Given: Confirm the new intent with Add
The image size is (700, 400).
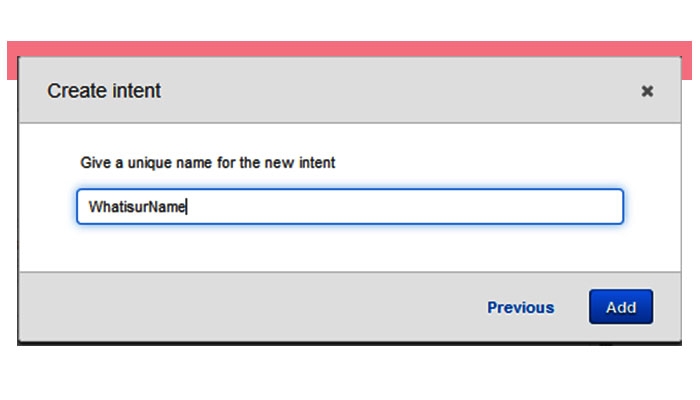Looking at the screenshot, I should tap(620, 307).
